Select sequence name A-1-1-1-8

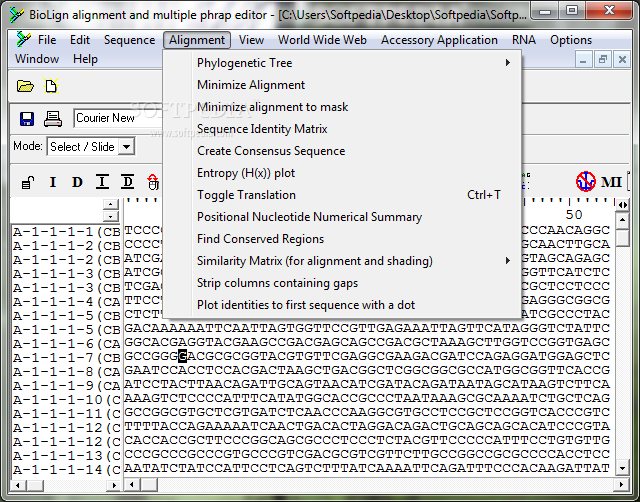[67, 371]
